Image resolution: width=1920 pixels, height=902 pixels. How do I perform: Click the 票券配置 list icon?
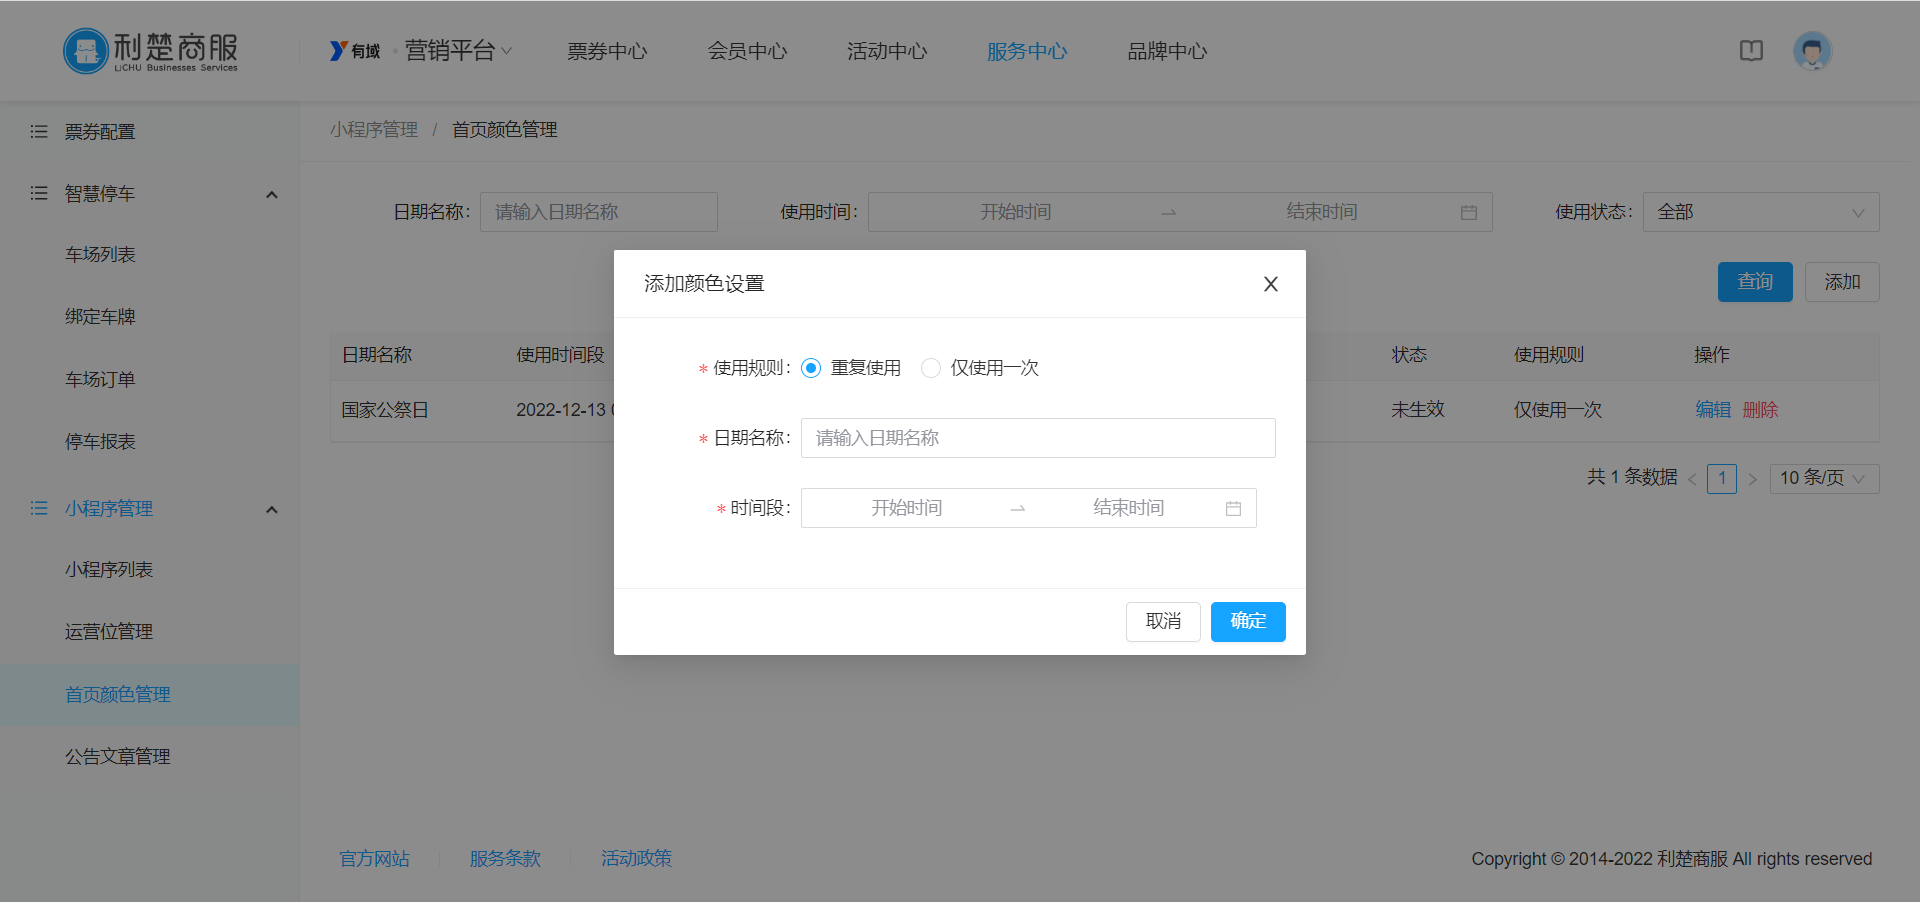click(x=39, y=131)
